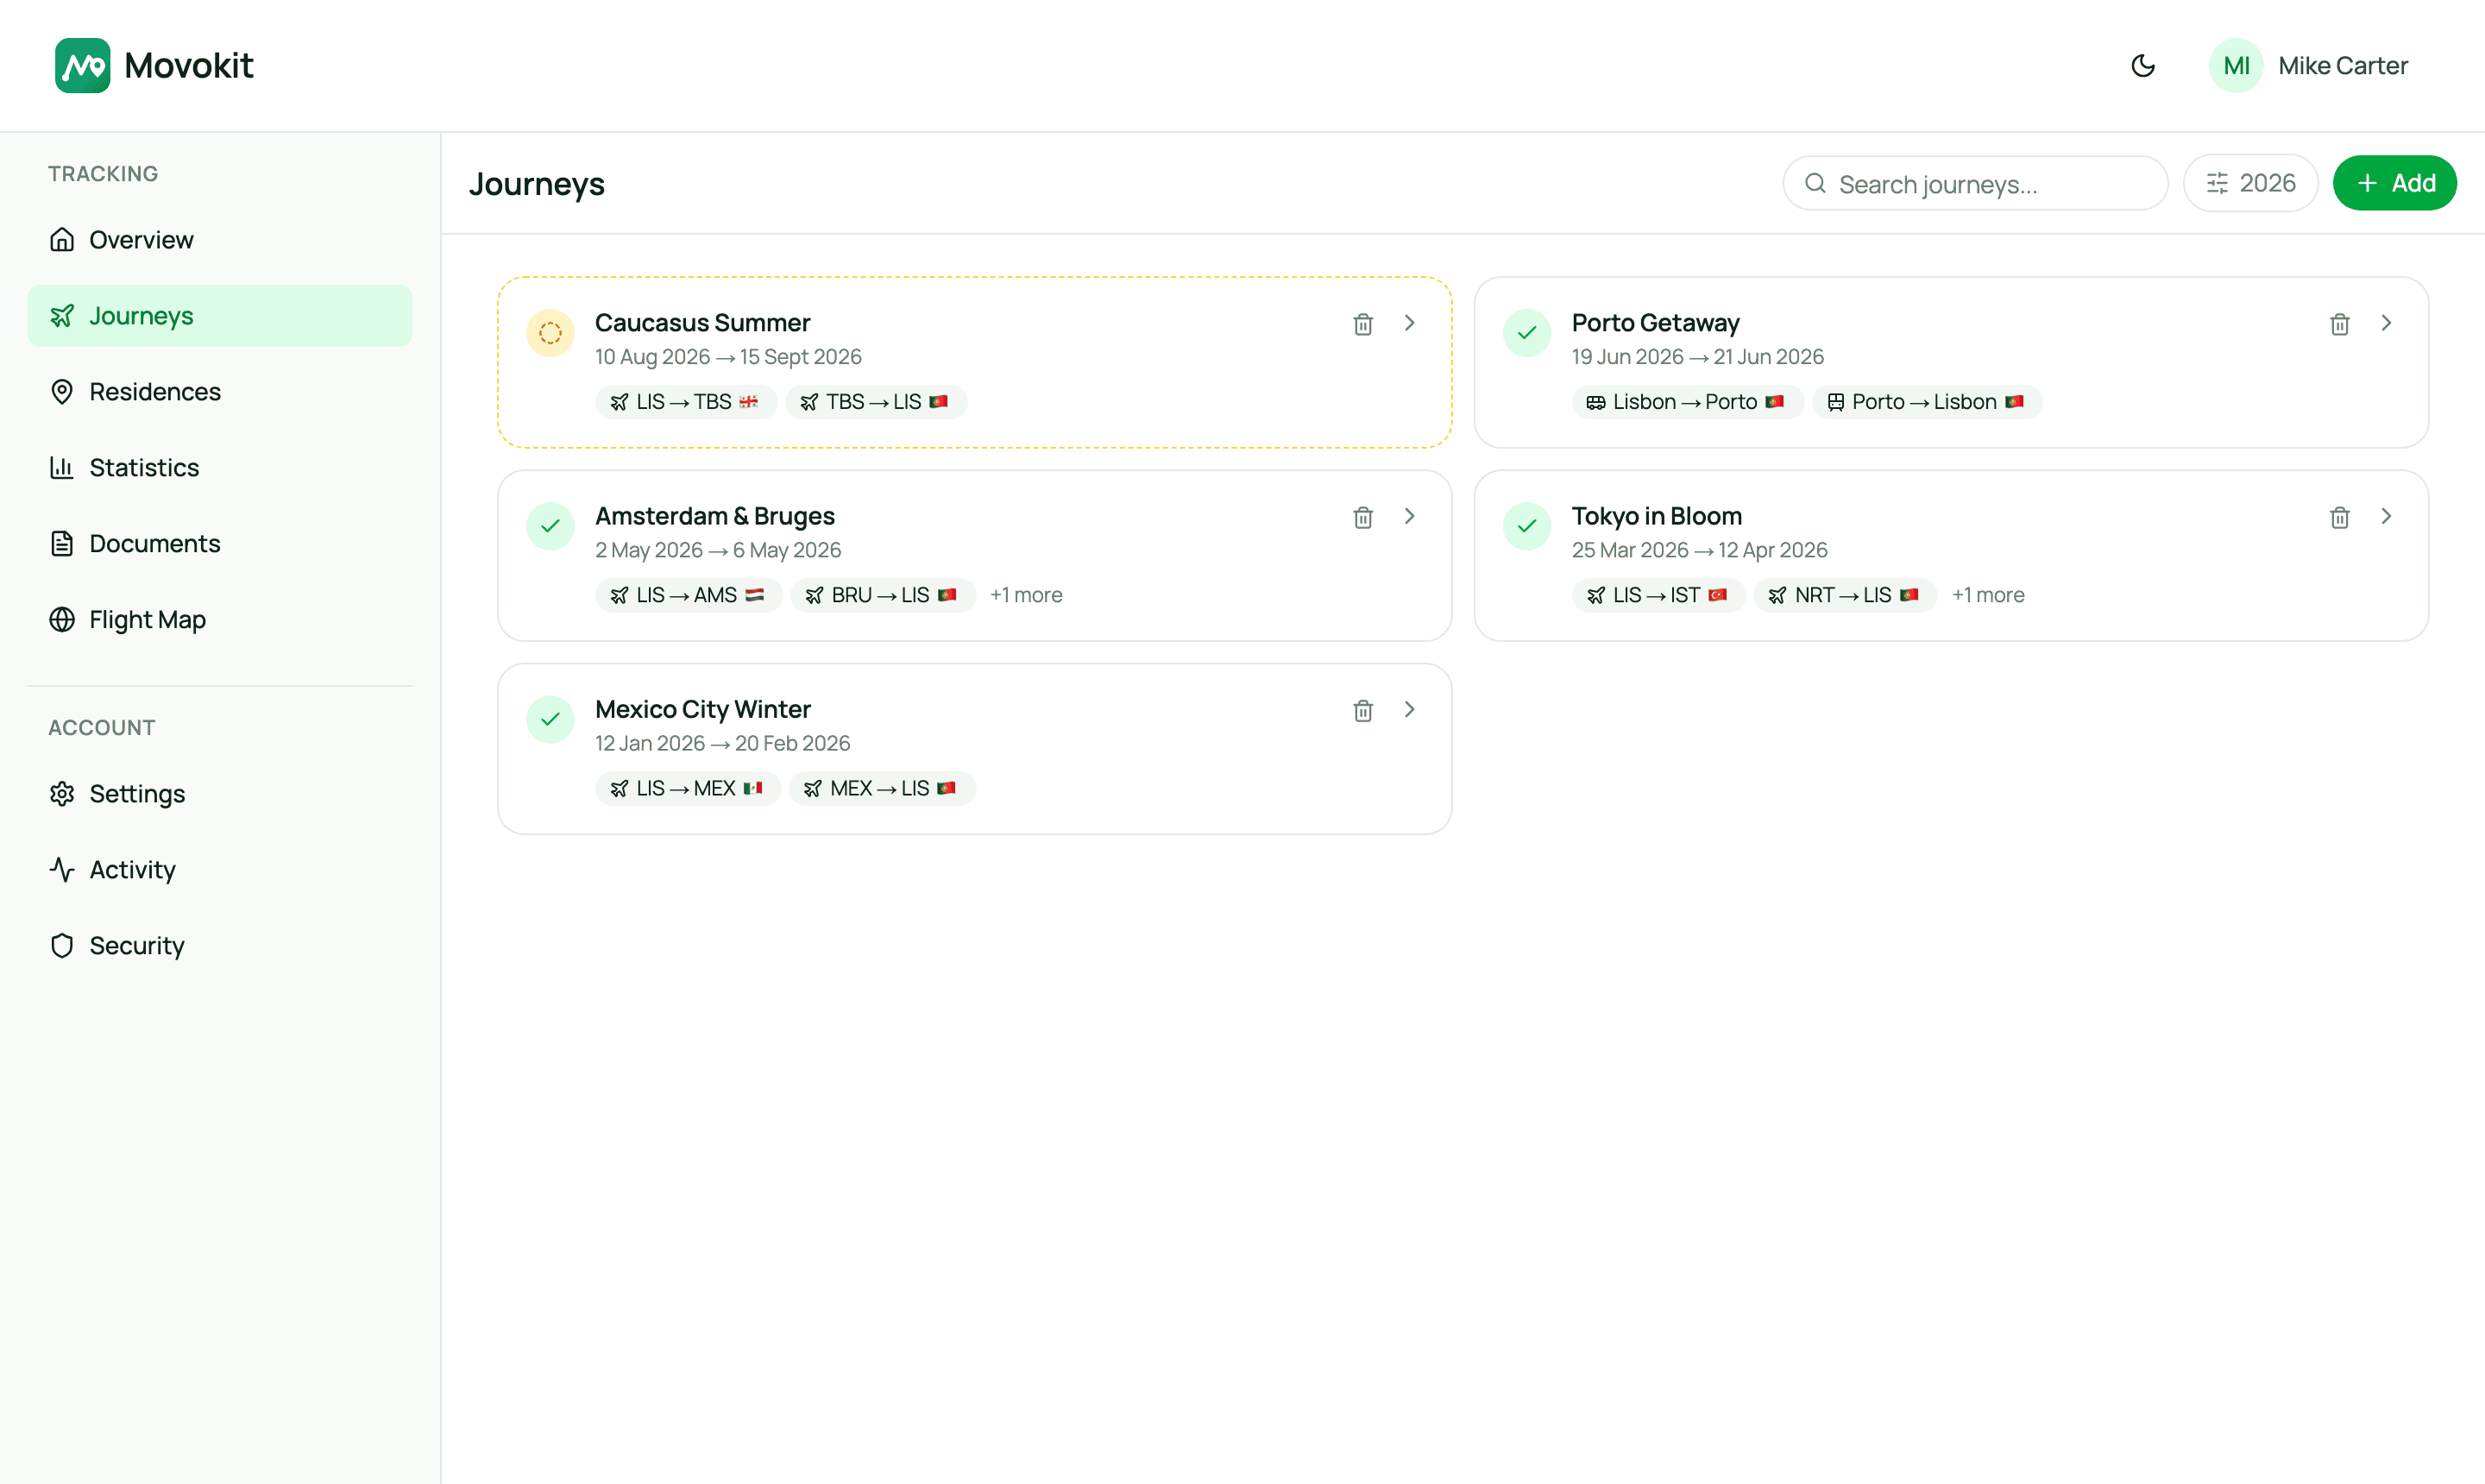Select the Porto → Lisbon train chip
2485x1484 pixels.
(x=1926, y=402)
